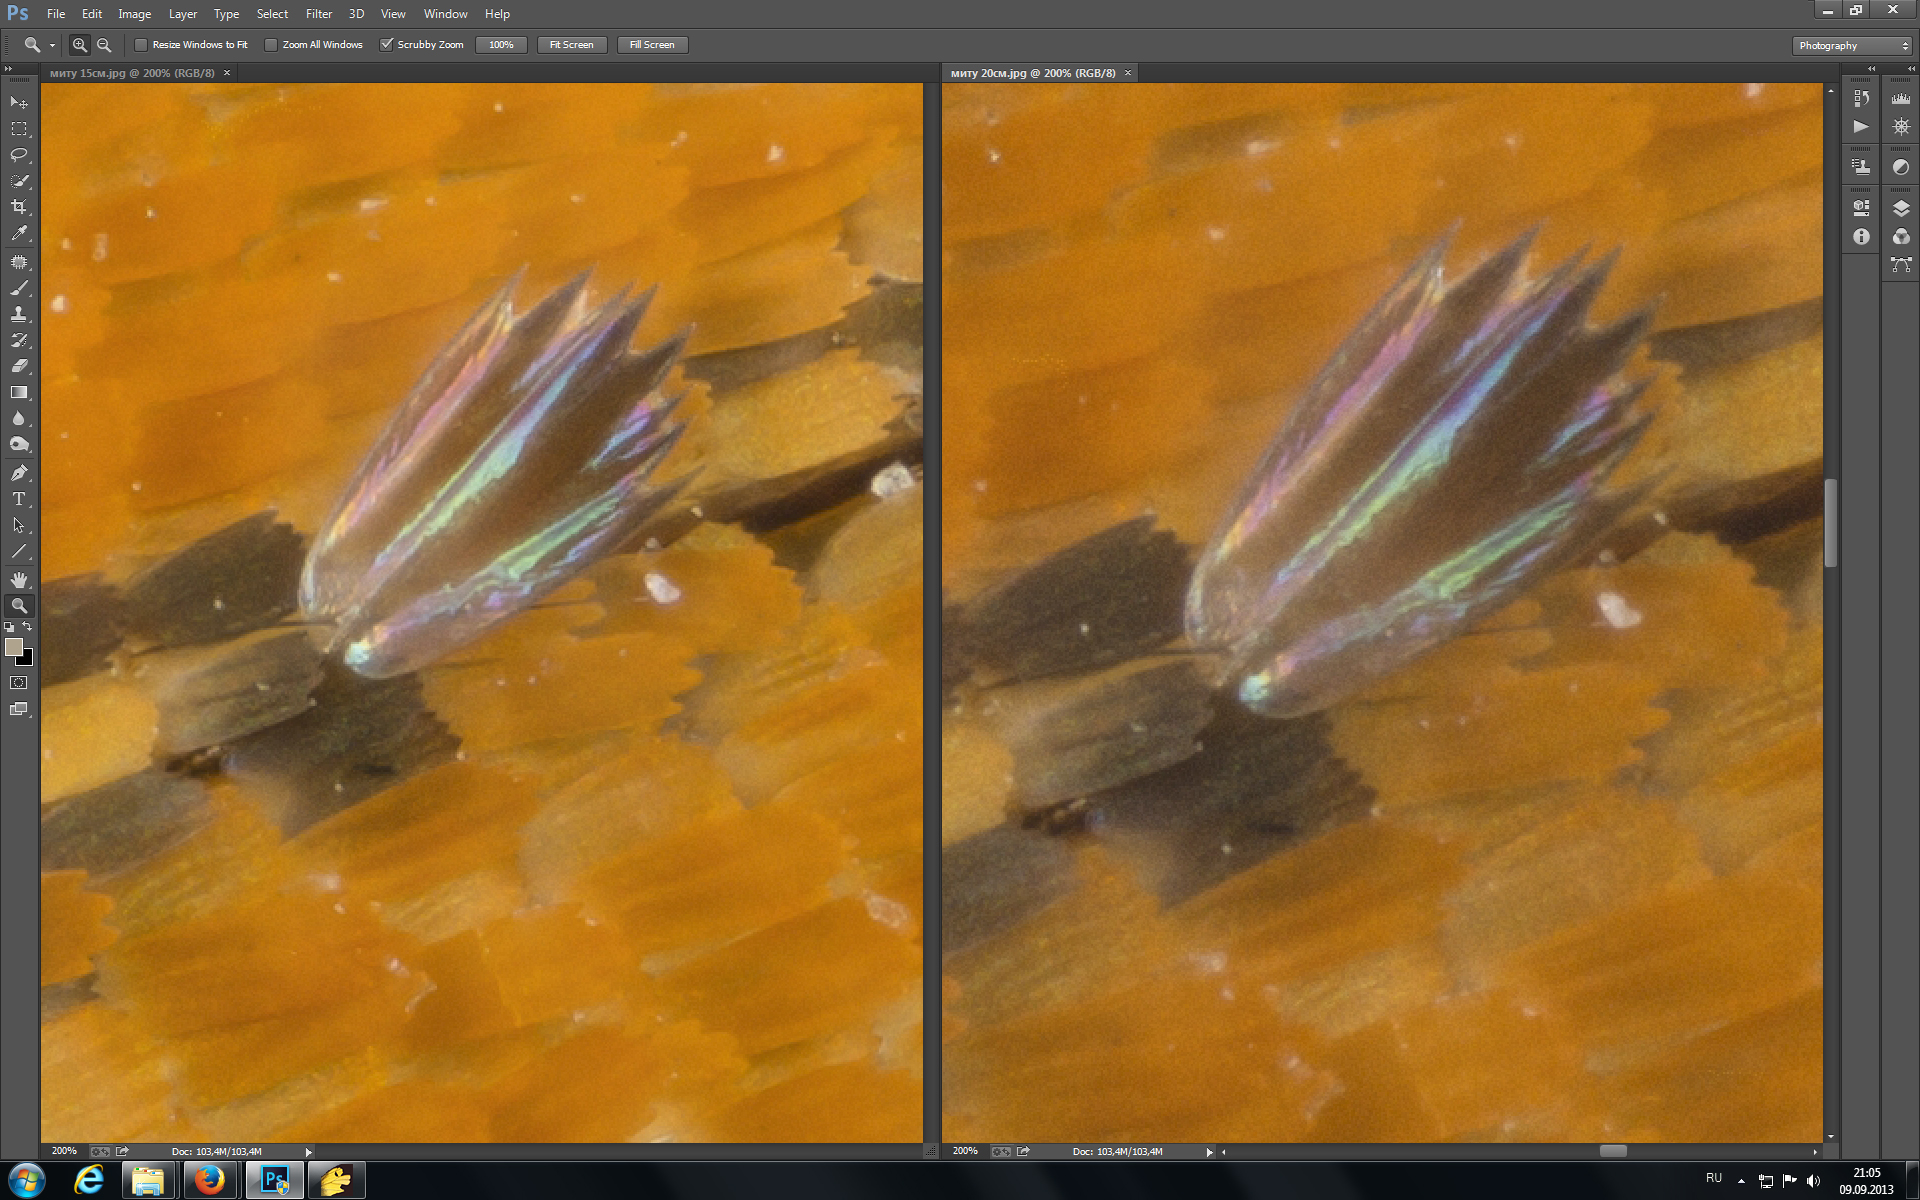Select the Hand tool
Image resolution: width=1920 pixels, height=1200 pixels.
tap(19, 579)
